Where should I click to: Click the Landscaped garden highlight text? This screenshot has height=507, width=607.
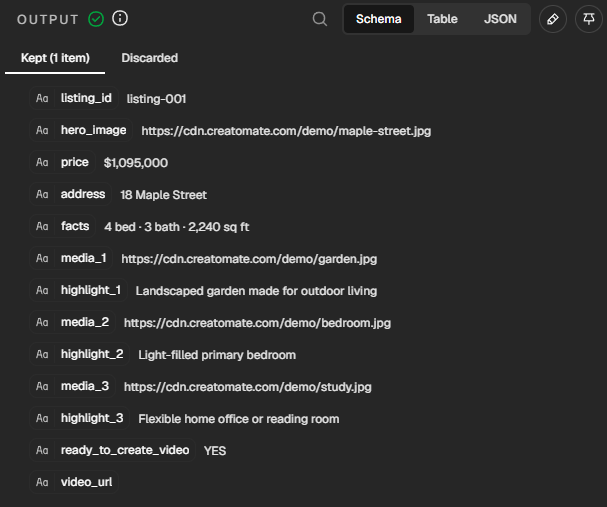click(x=256, y=291)
